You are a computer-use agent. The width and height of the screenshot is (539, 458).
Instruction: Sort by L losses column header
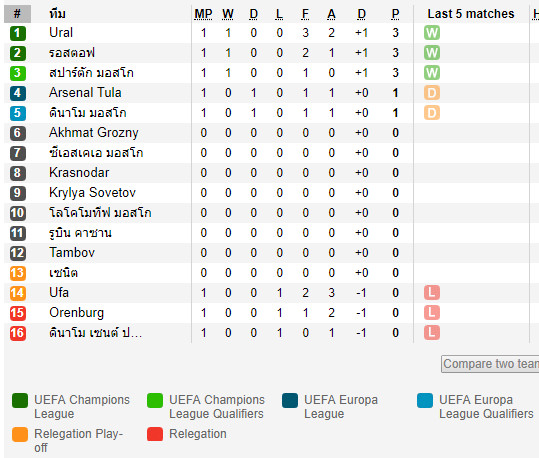click(279, 14)
